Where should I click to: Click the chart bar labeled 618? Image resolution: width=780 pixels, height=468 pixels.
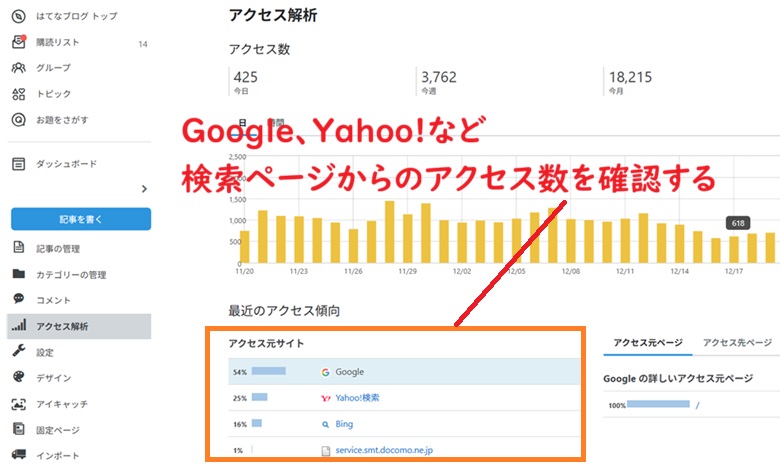tap(734, 250)
